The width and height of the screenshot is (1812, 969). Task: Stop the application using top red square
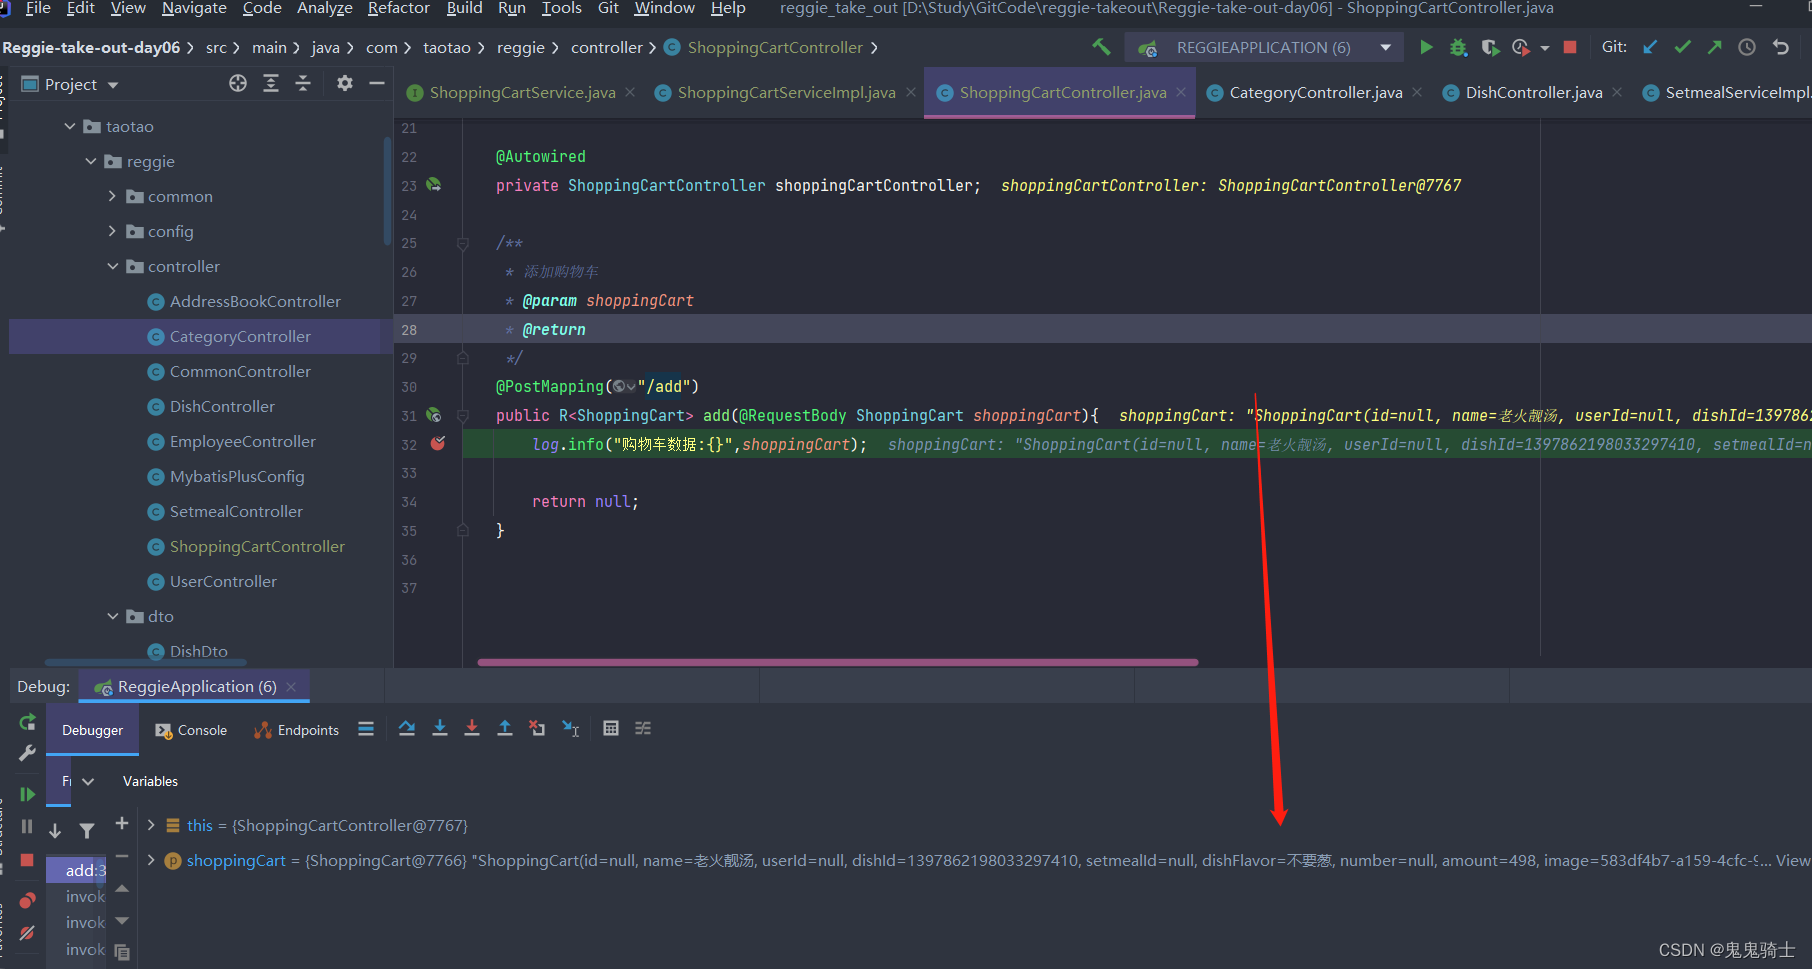click(1570, 47)
